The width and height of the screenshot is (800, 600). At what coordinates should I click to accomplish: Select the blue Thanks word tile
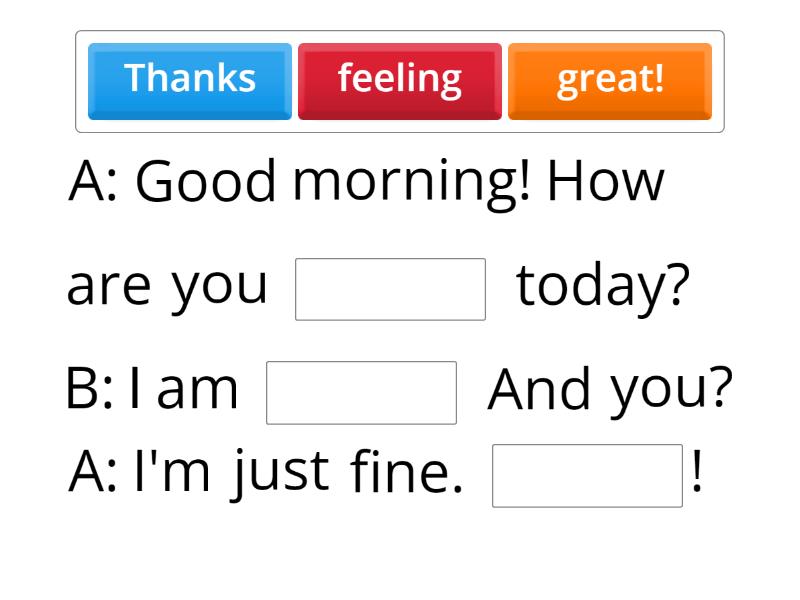pyautogui.click(x=190, y=79)
